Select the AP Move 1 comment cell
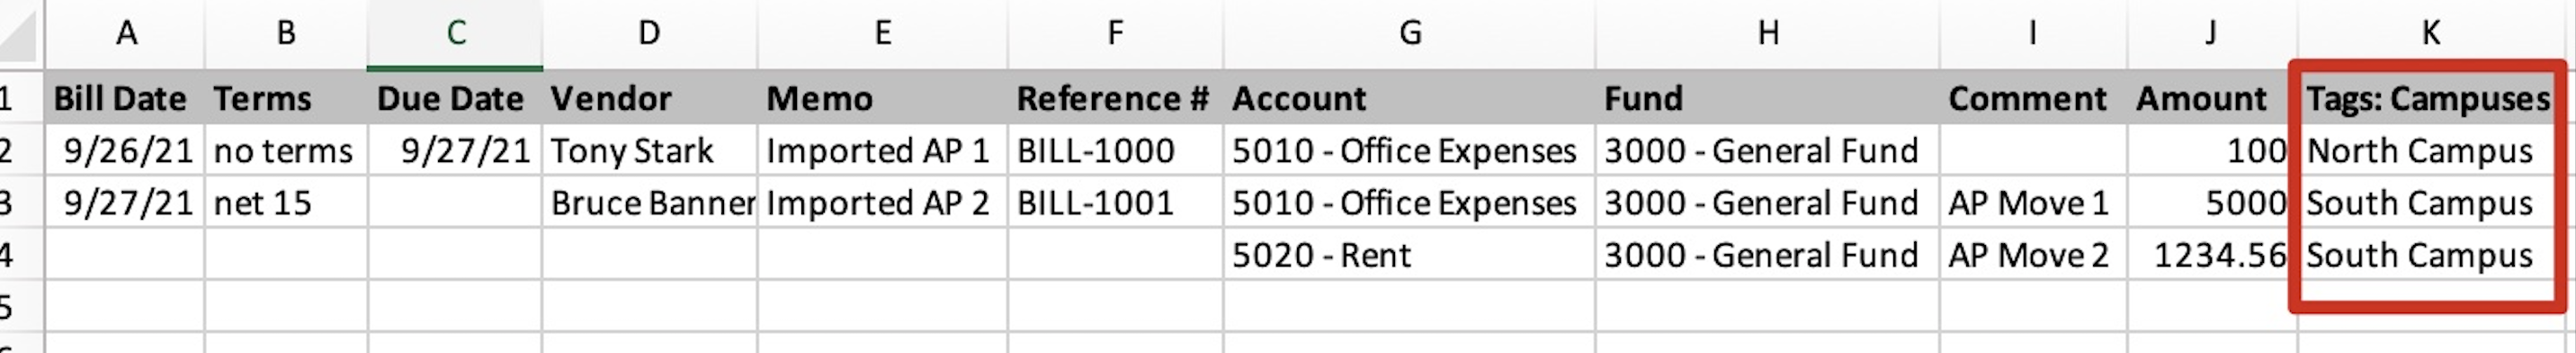The width and height of the screenshot is (2576, 353). [x=2033, y=203]
